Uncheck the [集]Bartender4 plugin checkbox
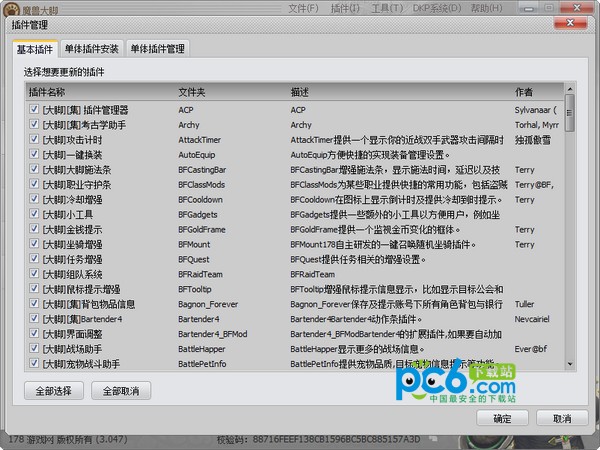600x450 pixels. point(34,318)
